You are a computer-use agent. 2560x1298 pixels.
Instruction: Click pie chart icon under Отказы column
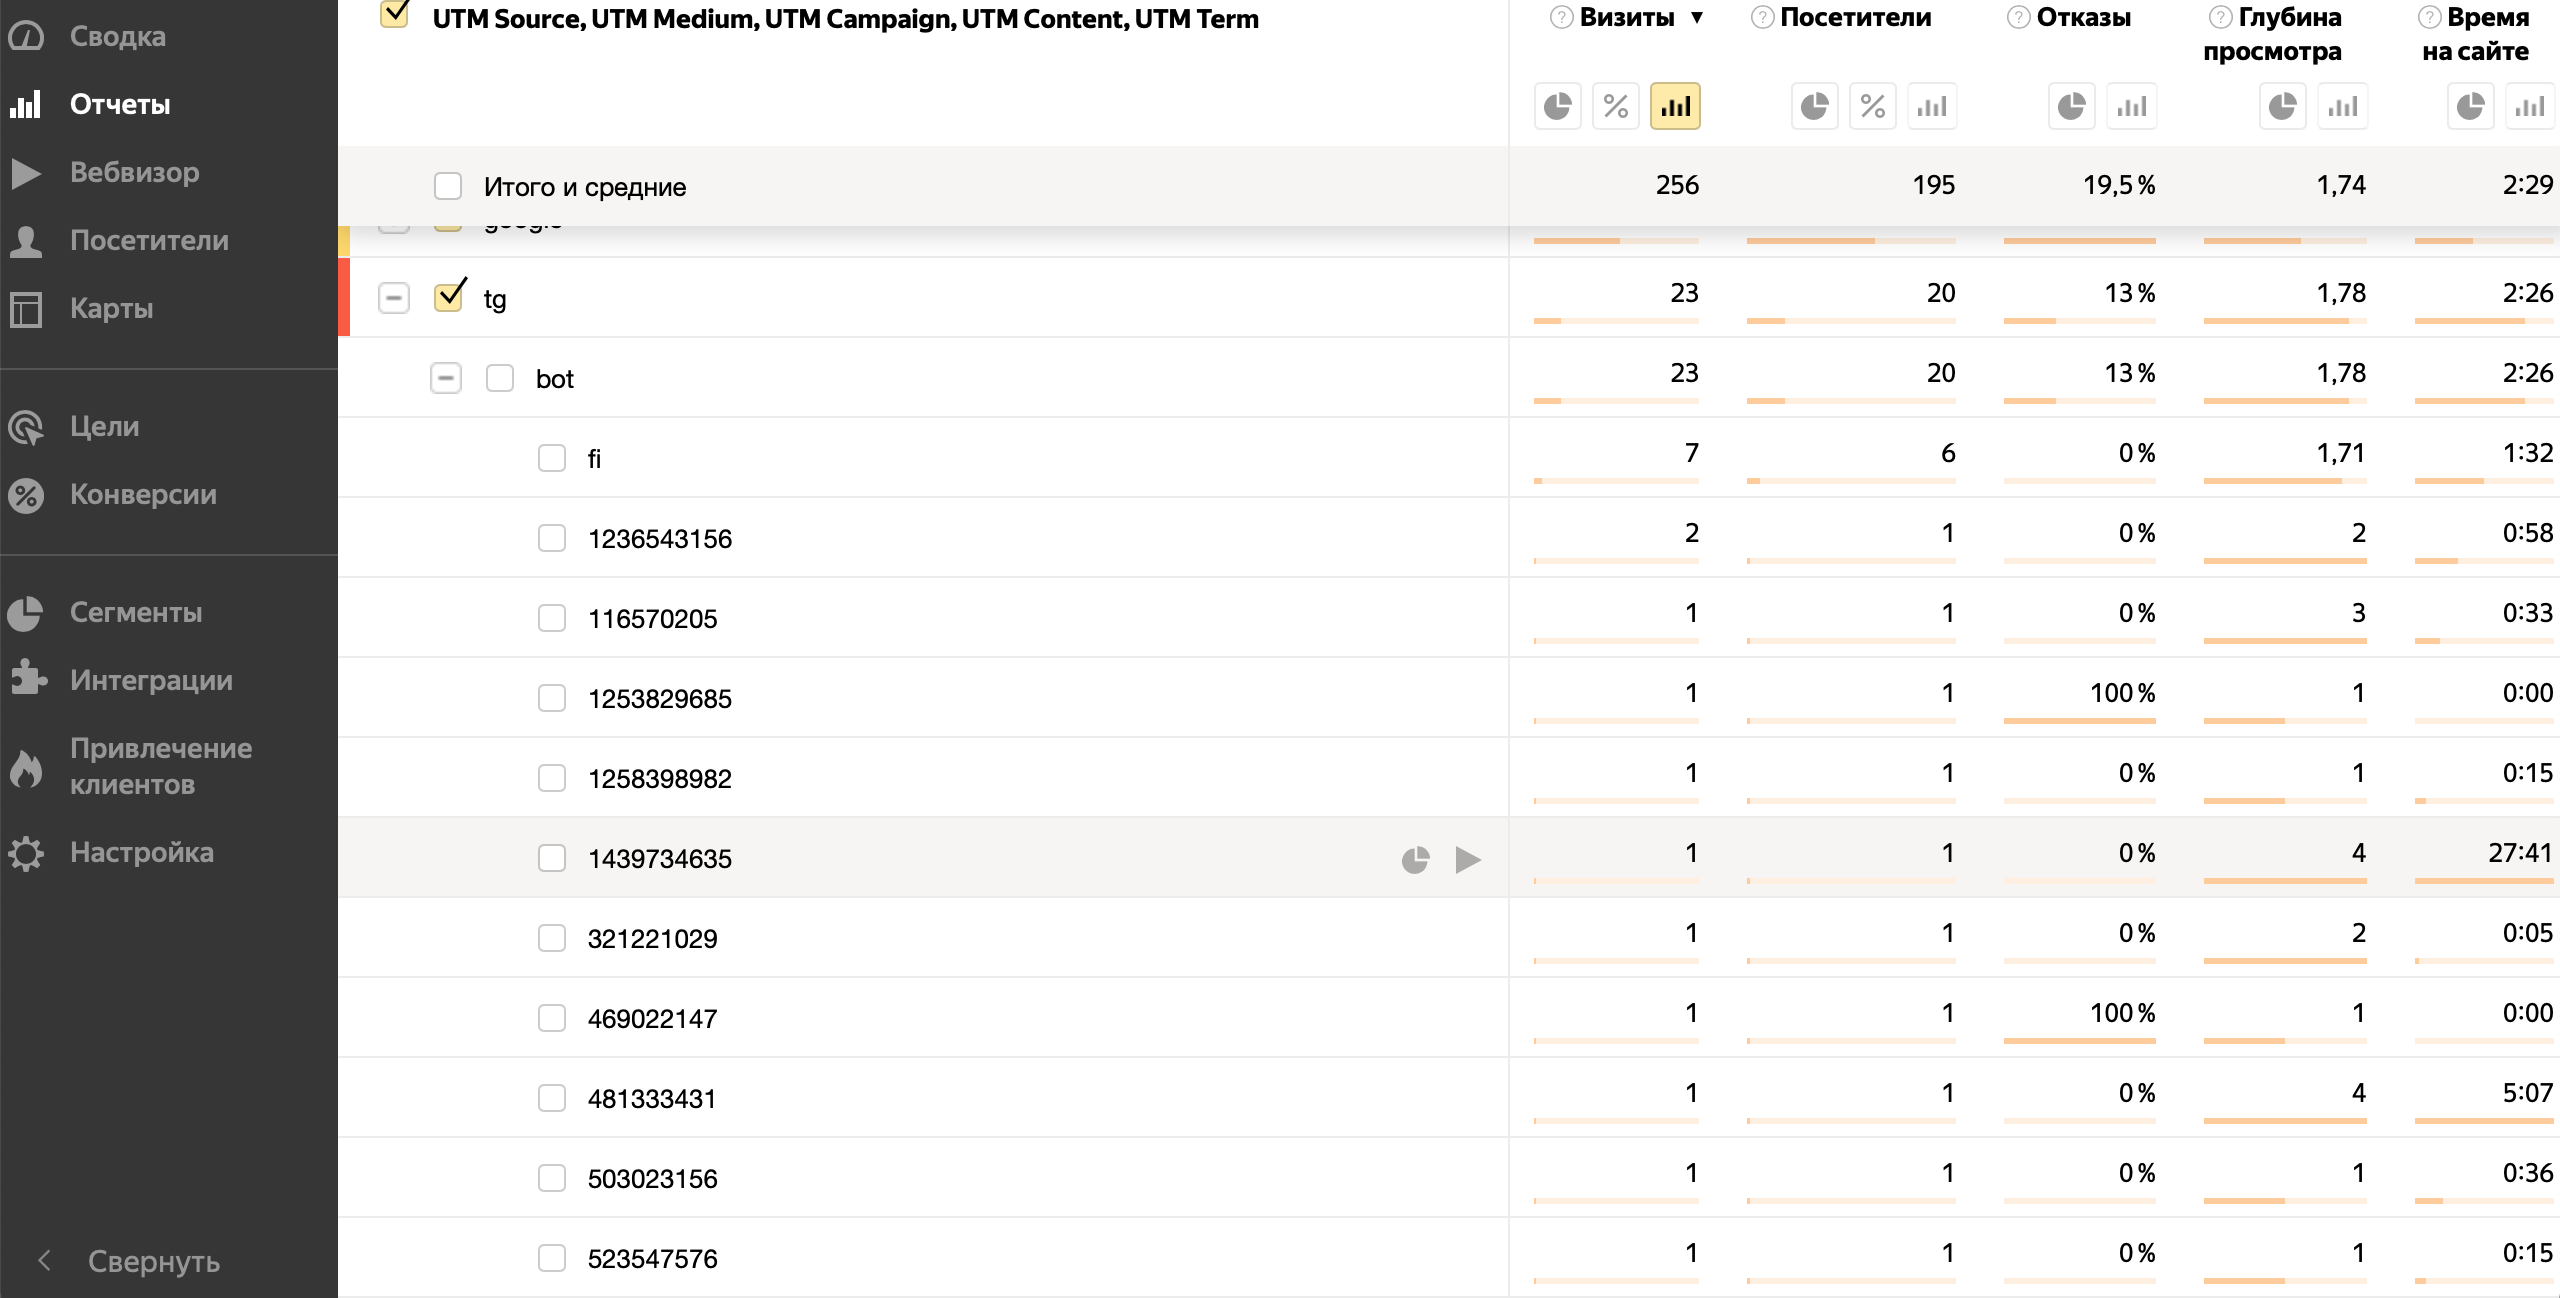tap(2072, 106)
